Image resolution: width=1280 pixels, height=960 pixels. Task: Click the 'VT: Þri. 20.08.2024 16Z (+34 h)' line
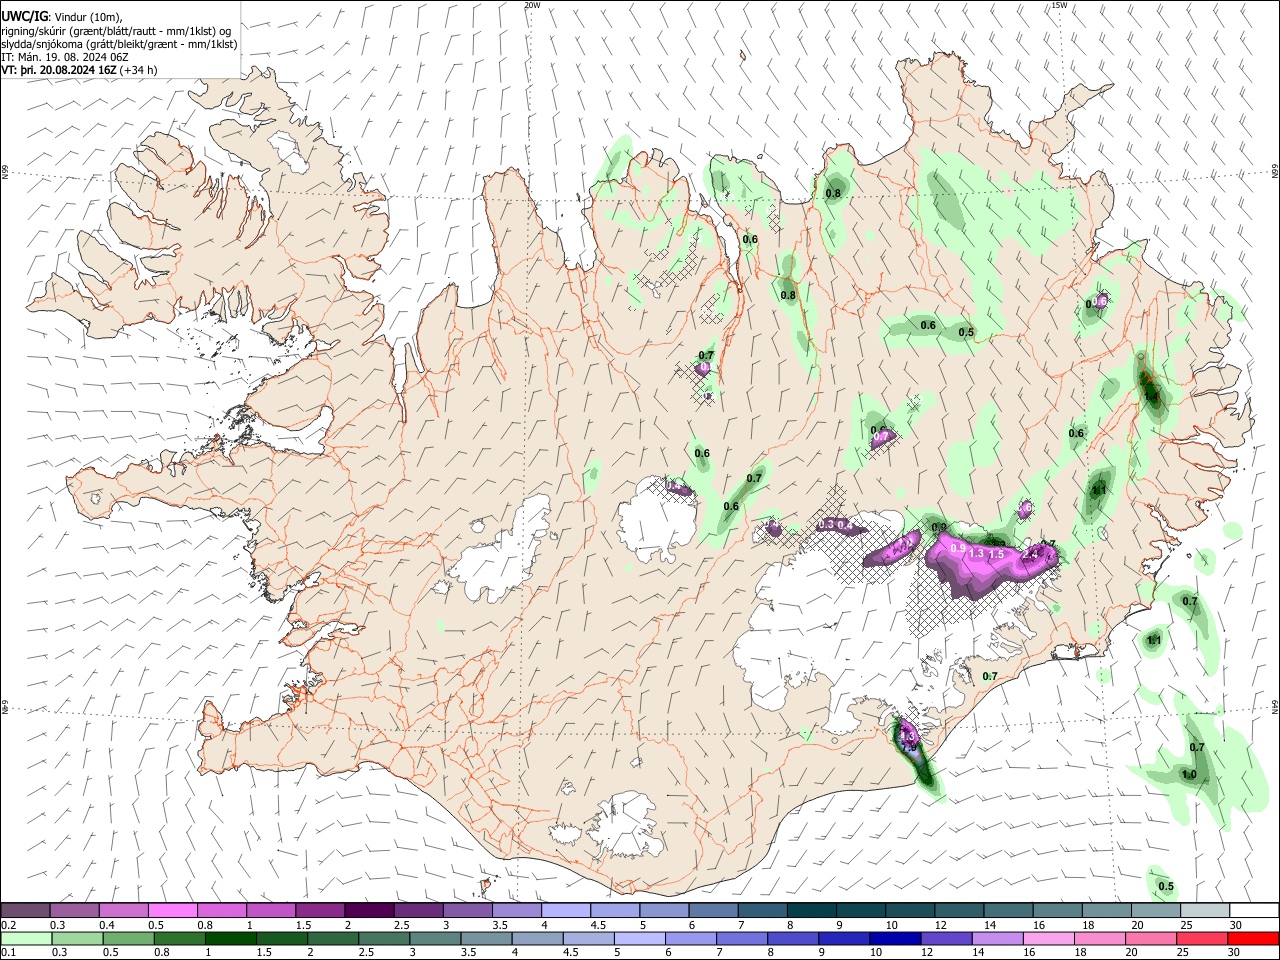point(79,70)
